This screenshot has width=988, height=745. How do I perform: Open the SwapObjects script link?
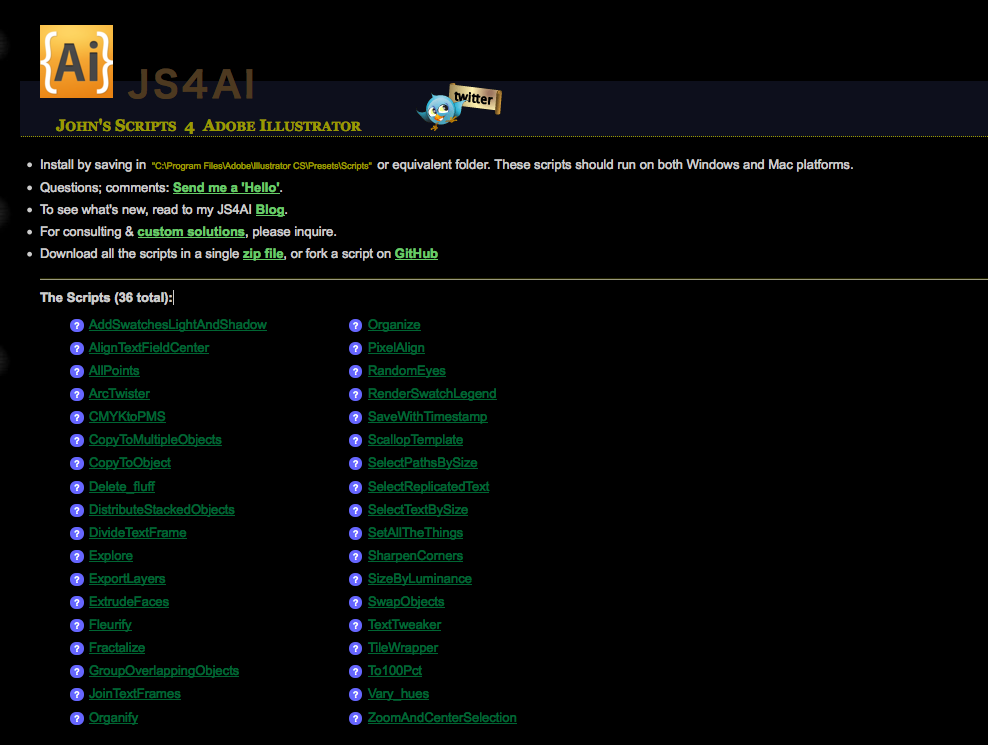pyautogui.click(x=406, y=601)
